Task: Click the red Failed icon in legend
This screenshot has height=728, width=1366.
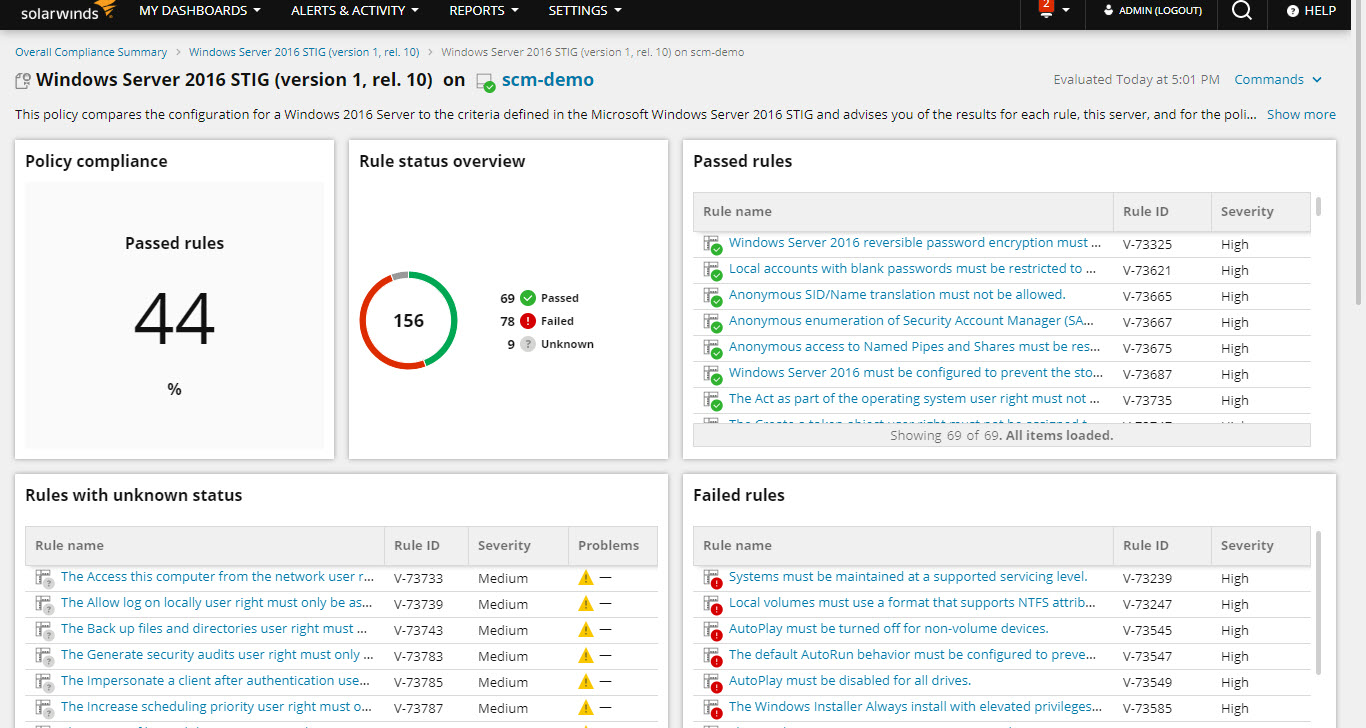Action: pyautogui.click(x=528, y=321)
